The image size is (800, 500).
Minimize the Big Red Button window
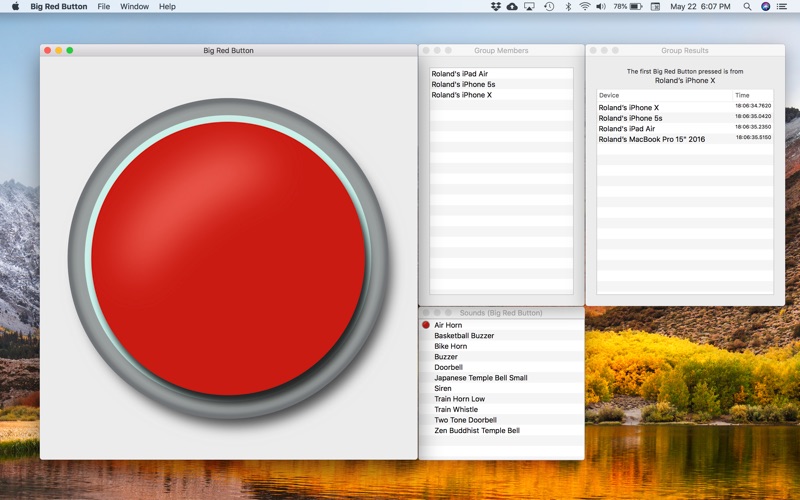[59, 50]
